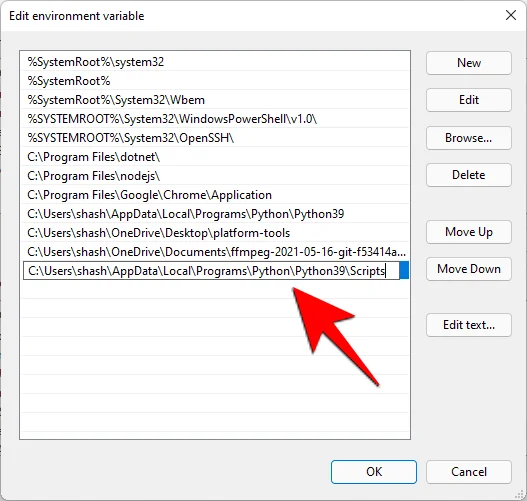Viewport: 527px width, 501px height.
Task: Delete the selected path entry
Action: [469, 175]
